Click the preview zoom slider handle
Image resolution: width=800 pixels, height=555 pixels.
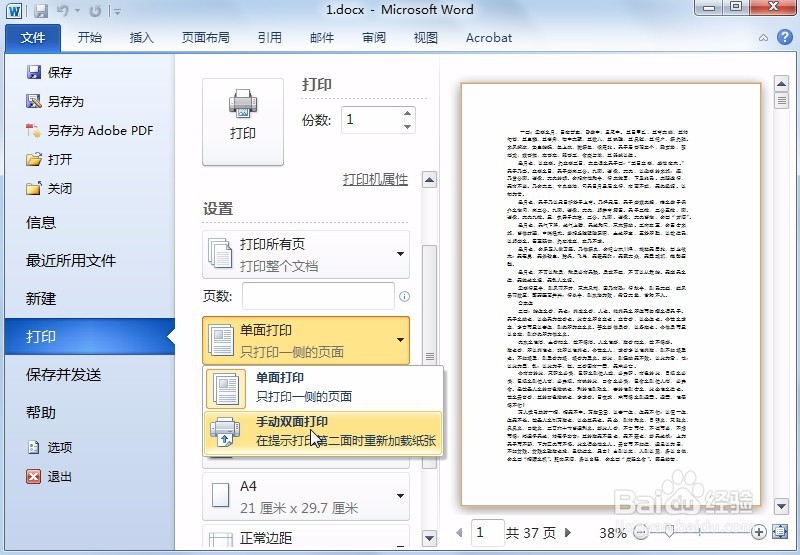point(669,533)
